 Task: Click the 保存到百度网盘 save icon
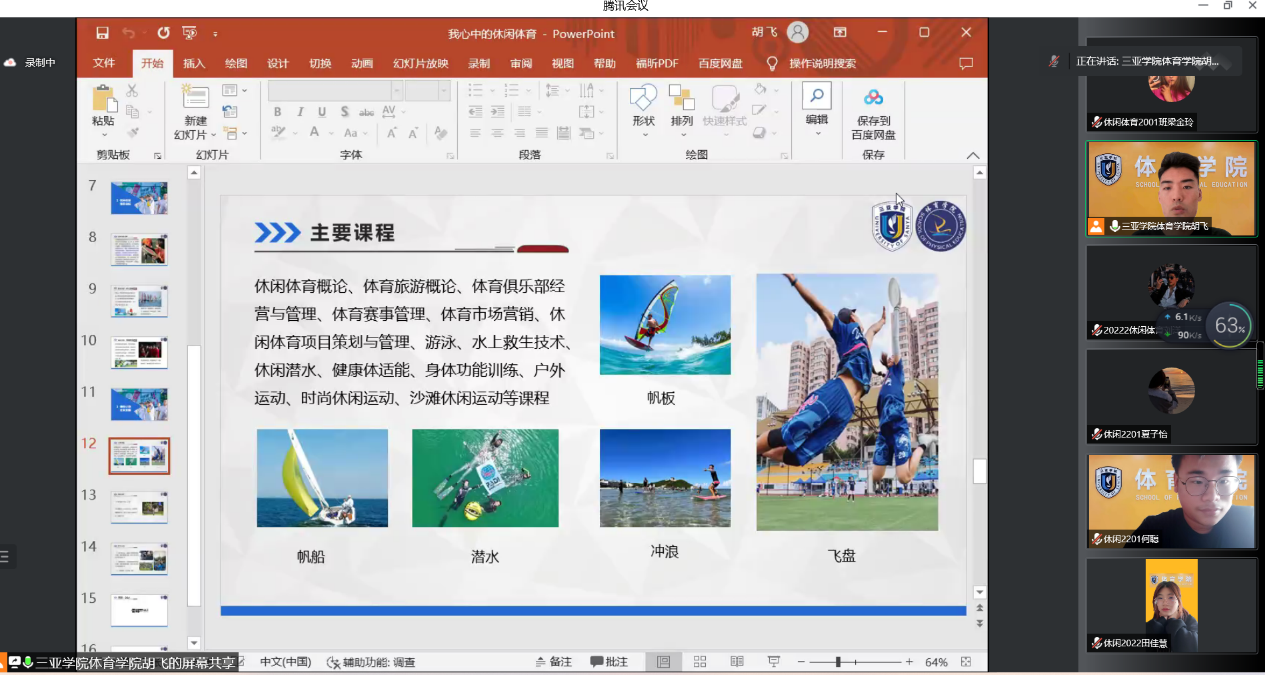click(x=873, y=96)
